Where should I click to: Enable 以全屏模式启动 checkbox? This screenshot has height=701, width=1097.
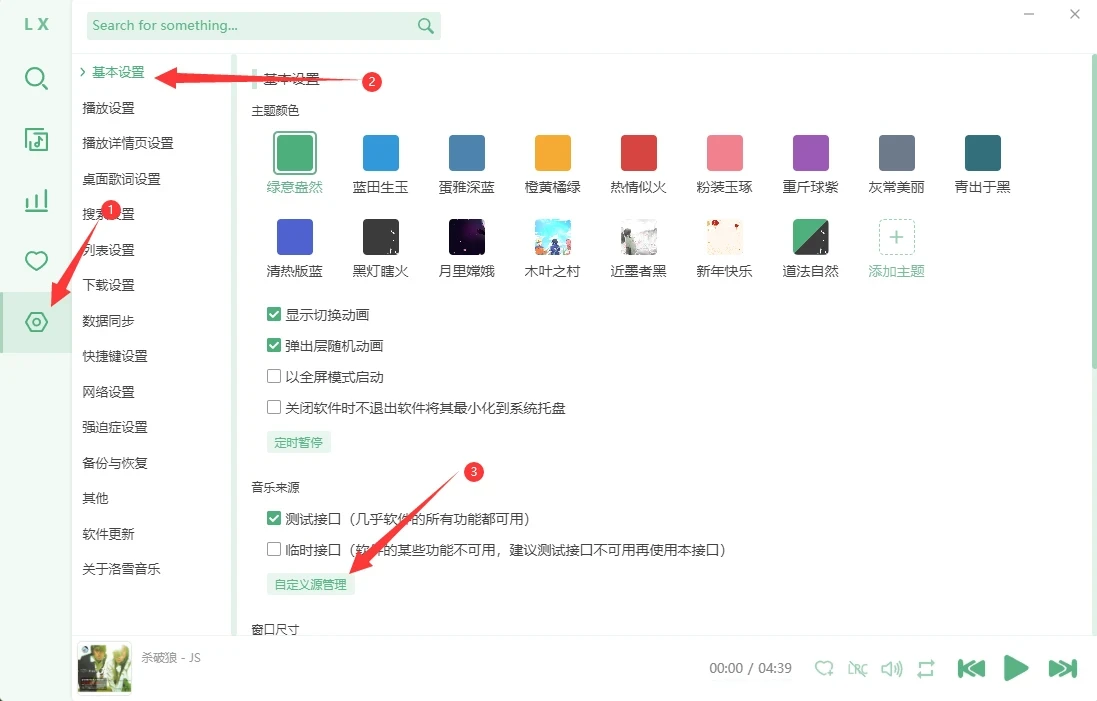(x=274, y=377)
